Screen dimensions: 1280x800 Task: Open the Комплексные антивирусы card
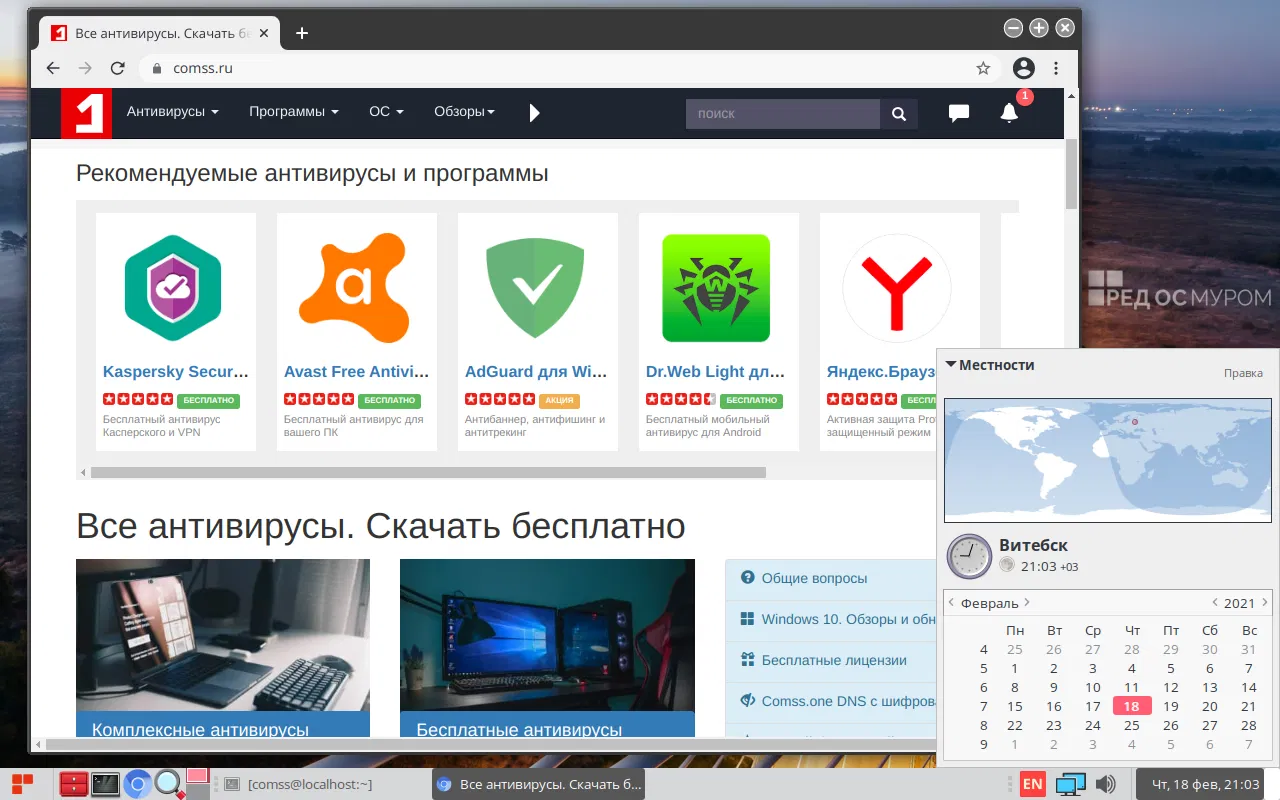pos(223,648)
